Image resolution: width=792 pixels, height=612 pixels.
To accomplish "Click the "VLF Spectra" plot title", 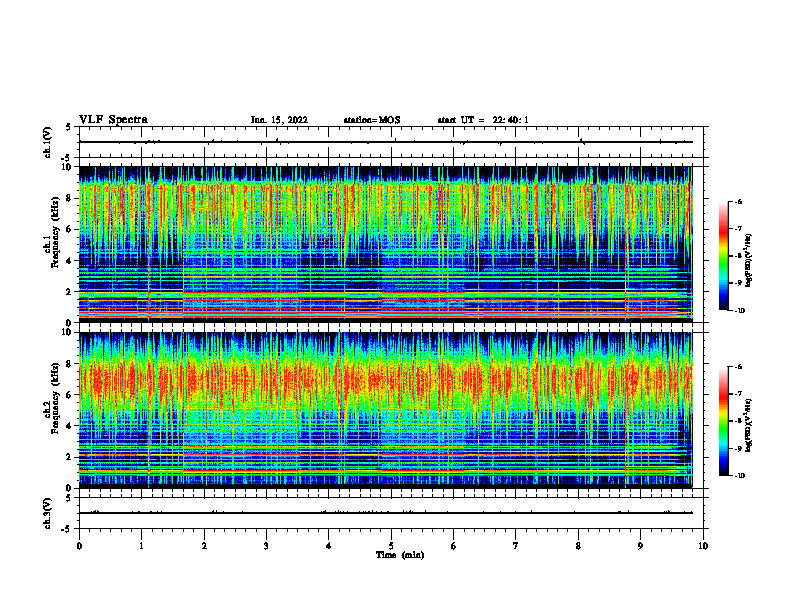I will (x=113, y=120).
